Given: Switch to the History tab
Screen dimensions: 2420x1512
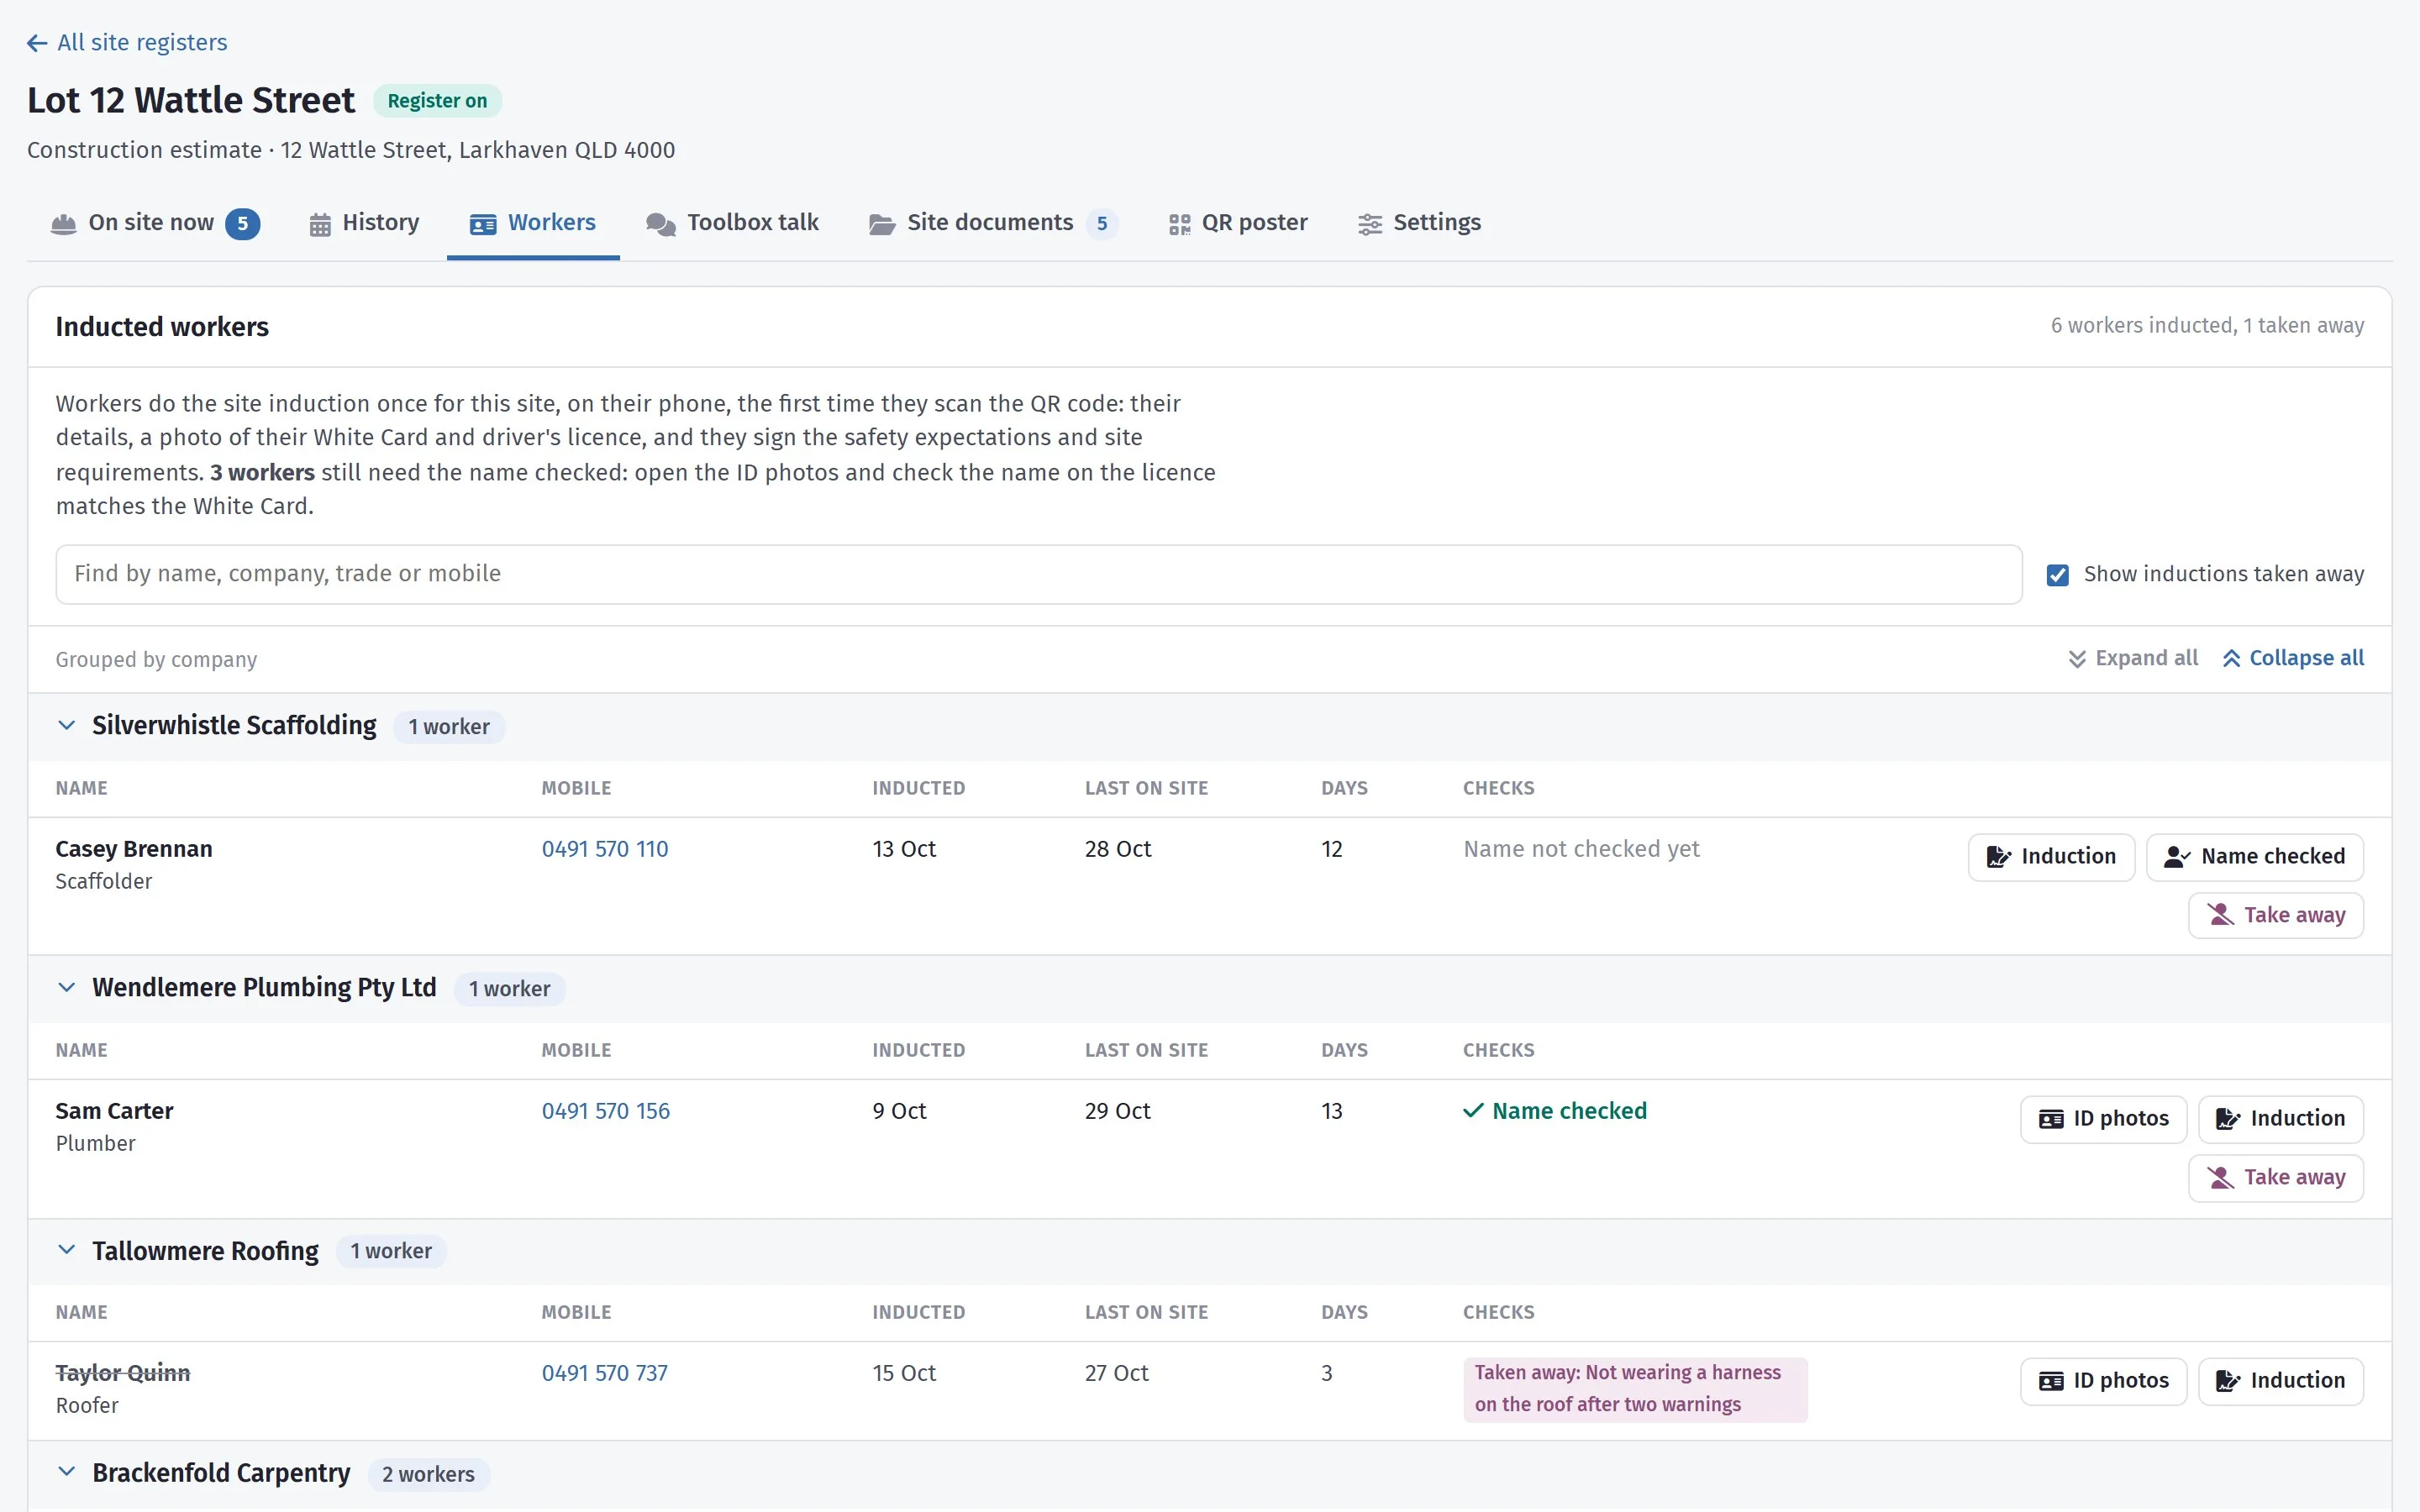Looking at the screenshot, I should point(364,223).
